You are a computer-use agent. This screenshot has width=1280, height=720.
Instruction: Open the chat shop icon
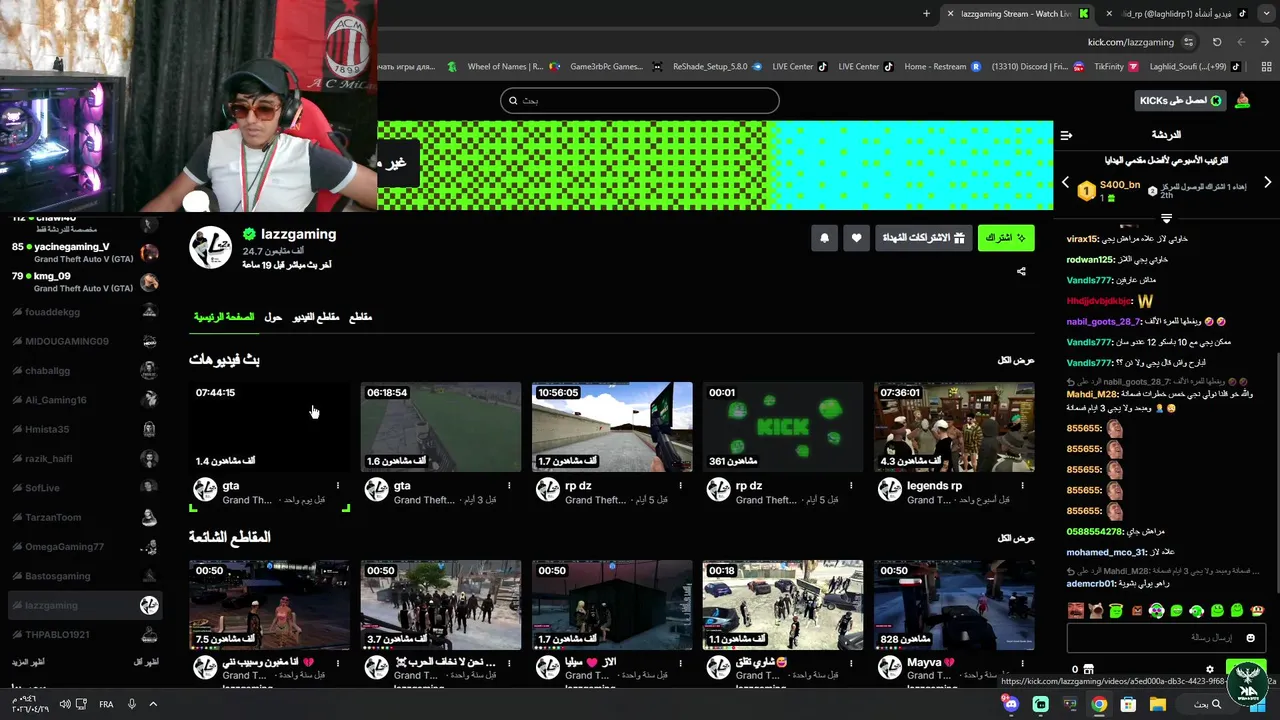1088,669
